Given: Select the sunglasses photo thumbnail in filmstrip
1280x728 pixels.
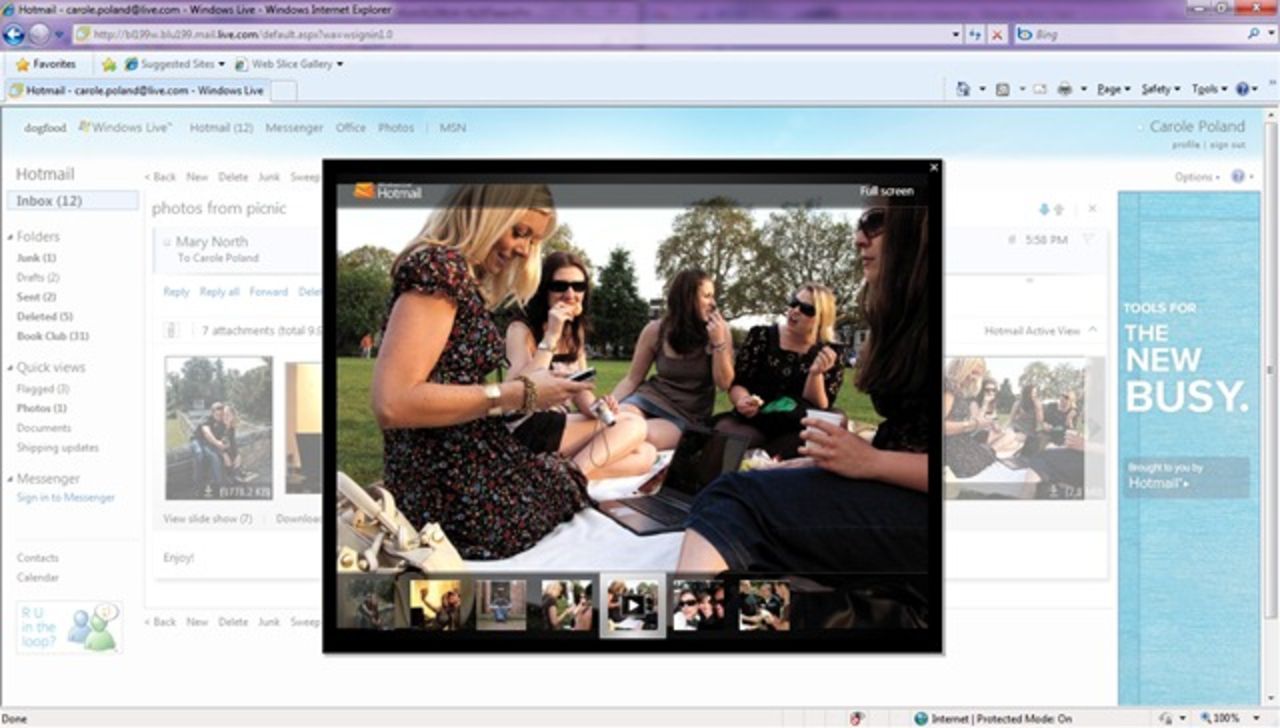Looking at the screenshot, I should 698,605.
